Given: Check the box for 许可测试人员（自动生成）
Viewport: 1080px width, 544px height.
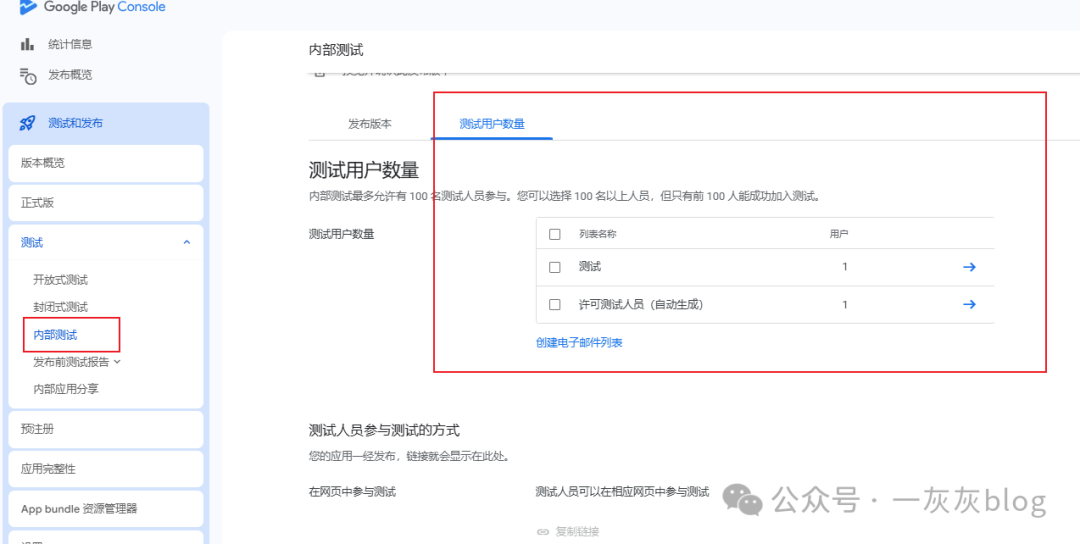Looking at the screenshot, I should click(554, 304).
